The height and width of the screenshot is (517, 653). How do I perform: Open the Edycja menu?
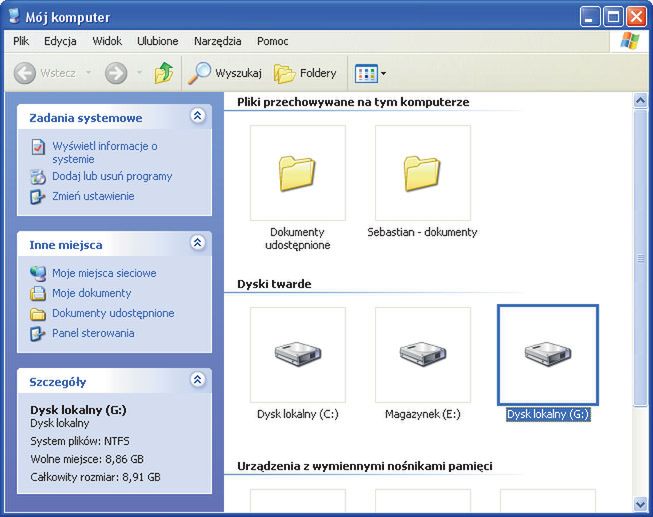click(x=60, y=41)
